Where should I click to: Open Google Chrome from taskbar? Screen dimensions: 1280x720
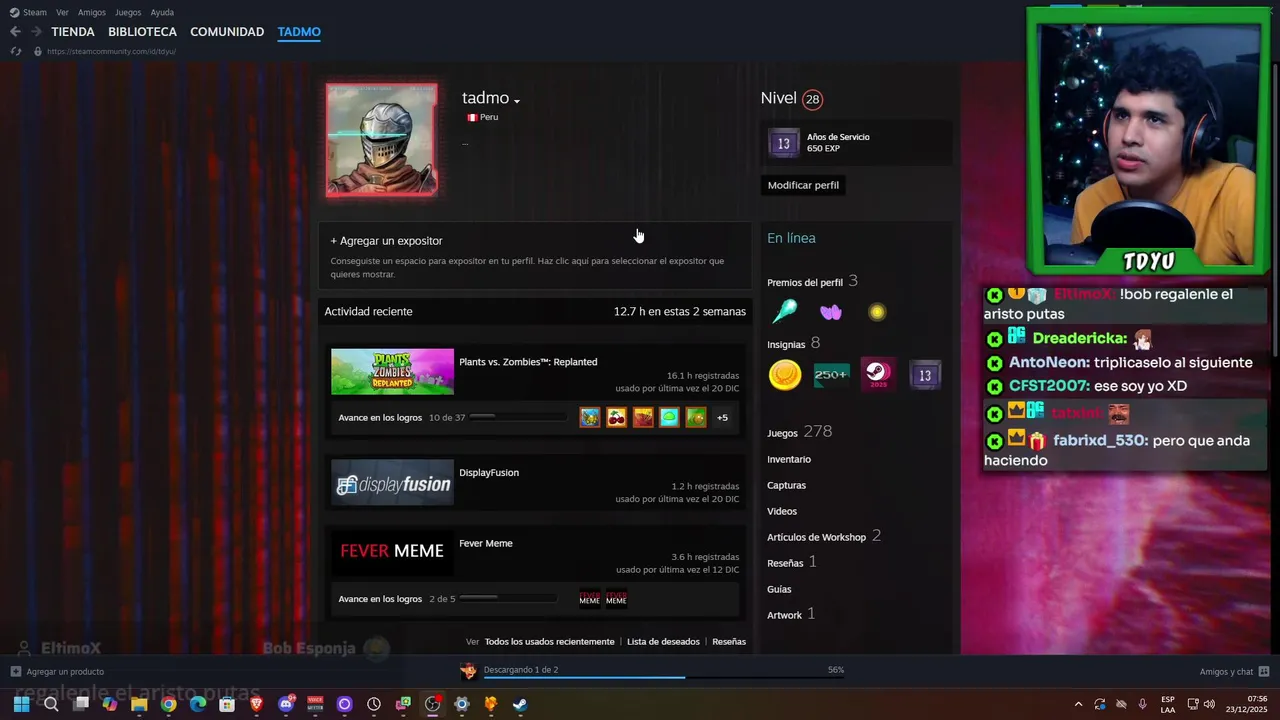pyautogui.click(x=168, y=704)
